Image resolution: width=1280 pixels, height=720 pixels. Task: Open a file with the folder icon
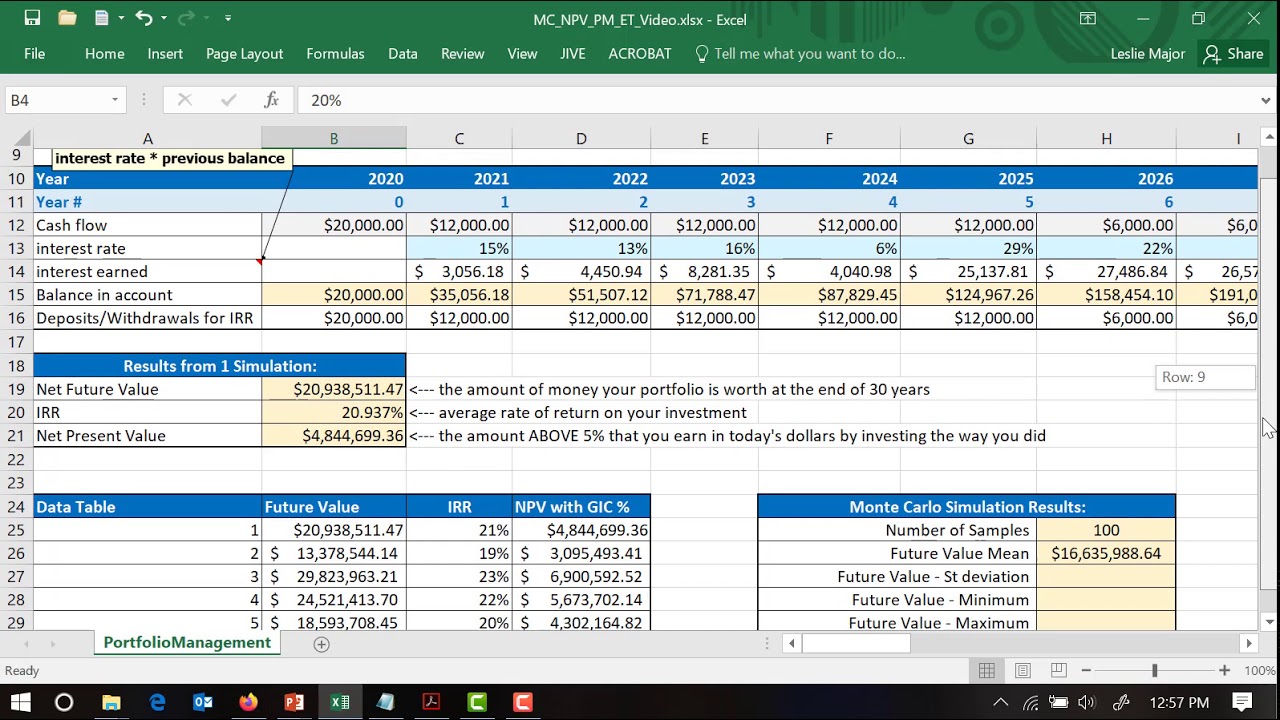67,18
